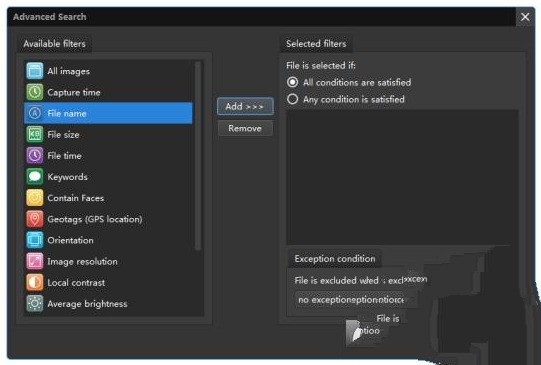This screenshot has height=365, width=541.
Task: Select Any condition is satisfied option
Action: pyautogui.click(x=292, y=99)
